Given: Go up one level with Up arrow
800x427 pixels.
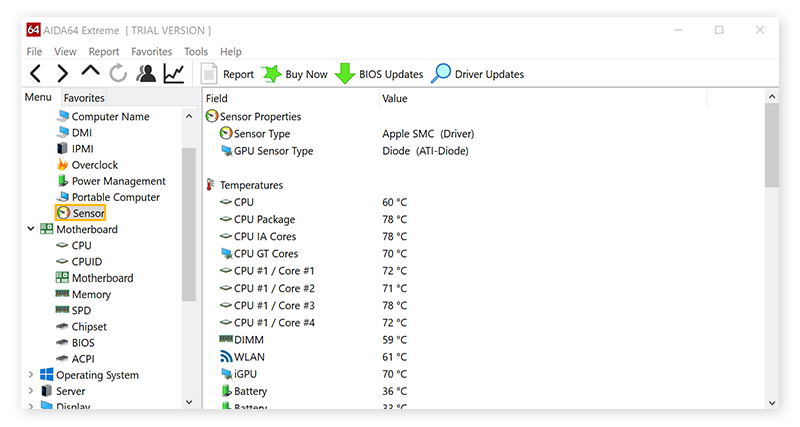Looking at the screenshot, I should pyautogui.click(x=90, y=73).
